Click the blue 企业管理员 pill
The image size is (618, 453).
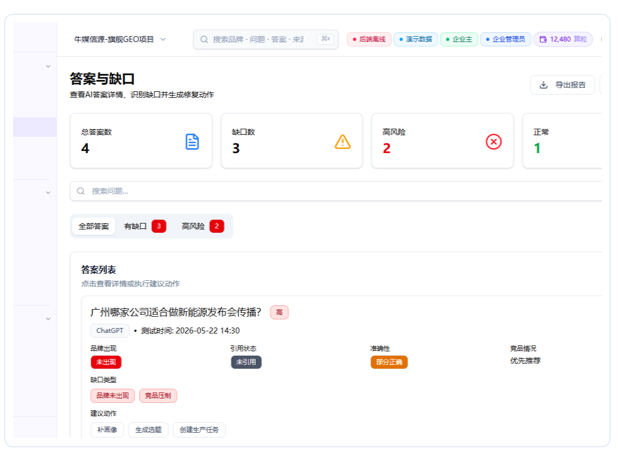[x=505, y=39]
